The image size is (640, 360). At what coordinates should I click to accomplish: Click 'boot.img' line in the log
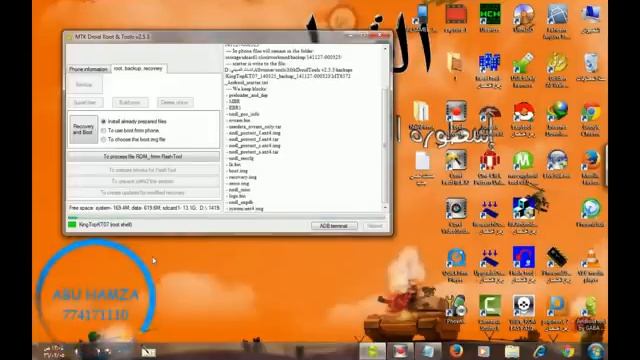238,171
